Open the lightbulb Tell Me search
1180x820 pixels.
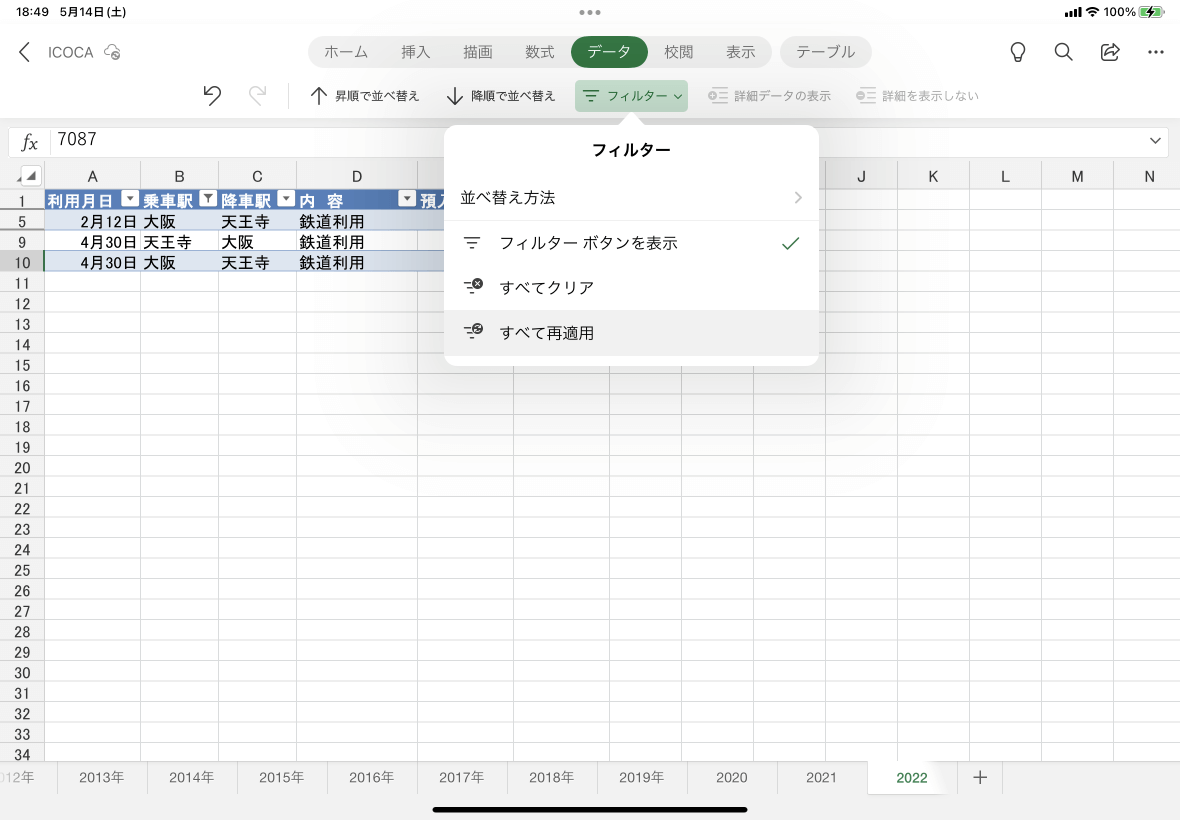1017,52
